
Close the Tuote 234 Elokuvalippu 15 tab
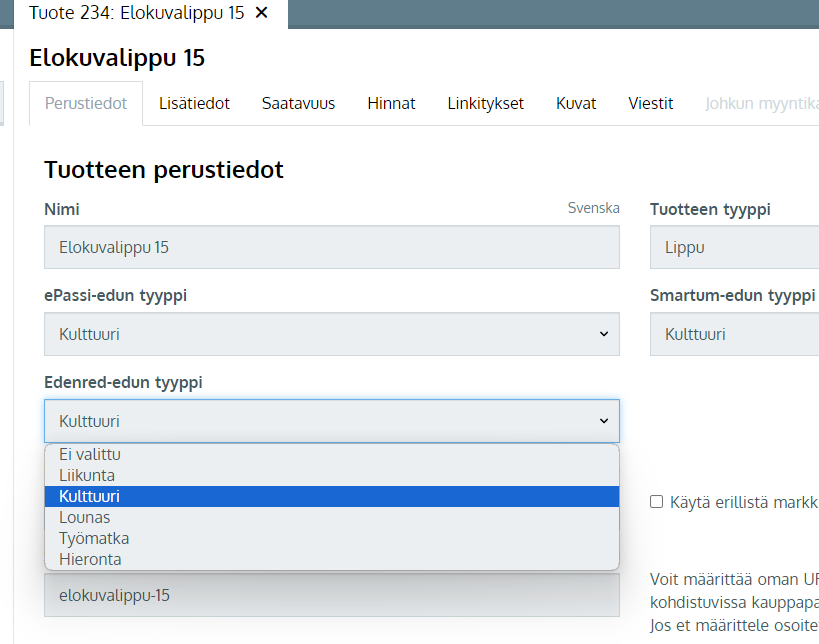pos(262,13)
